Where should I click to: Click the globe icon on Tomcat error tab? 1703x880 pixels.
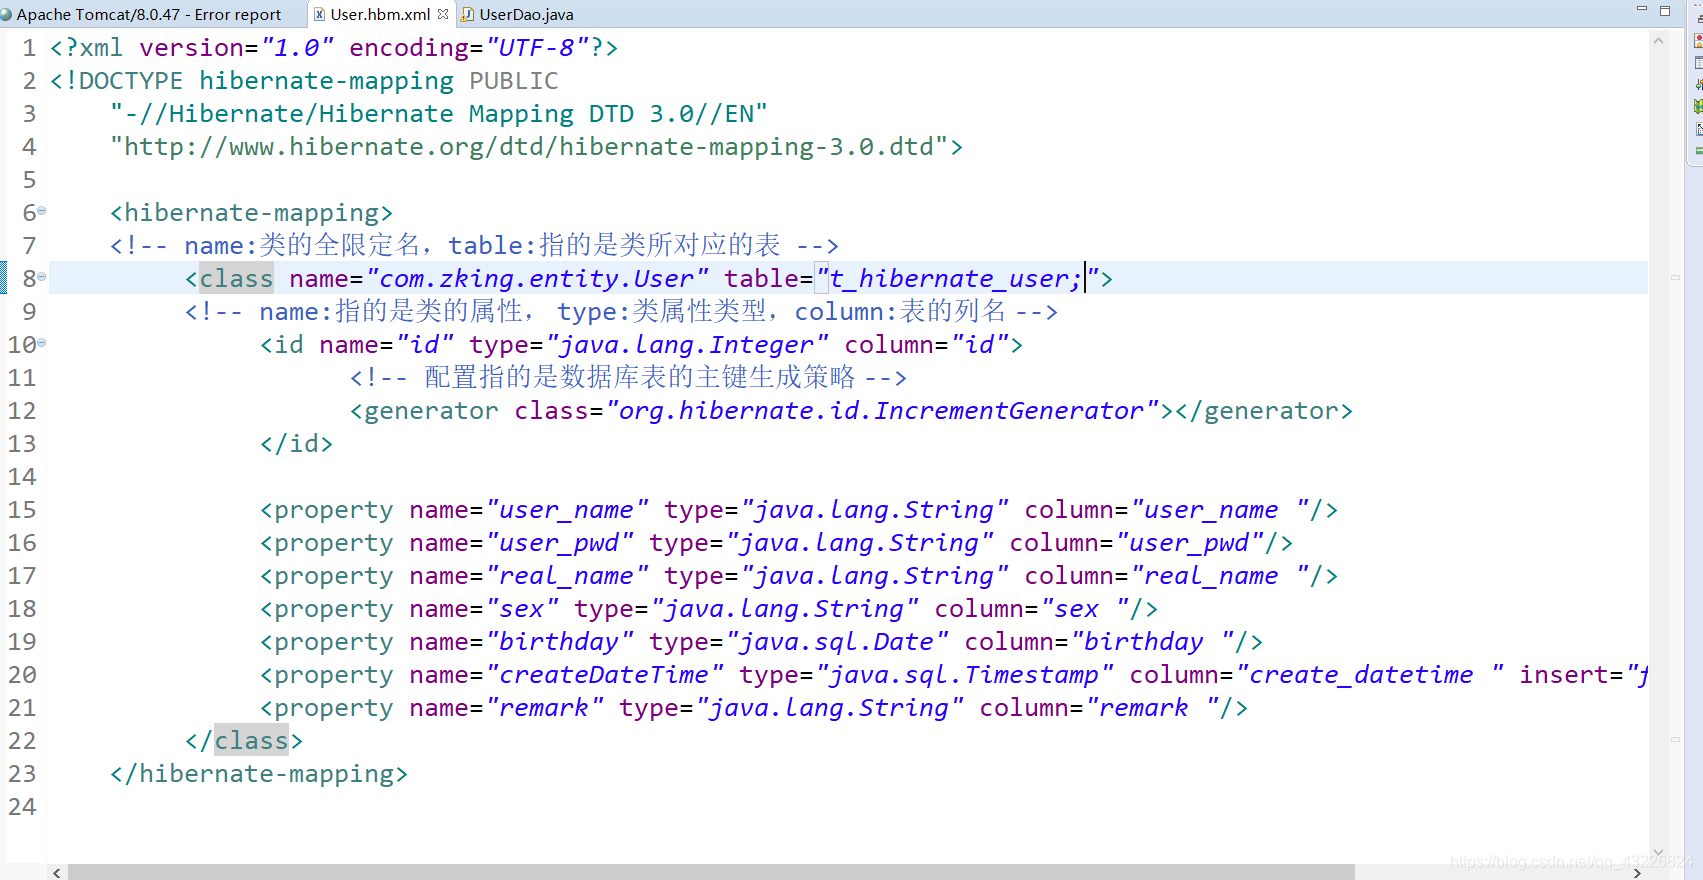pyautogui.click(x=6, y=14)
